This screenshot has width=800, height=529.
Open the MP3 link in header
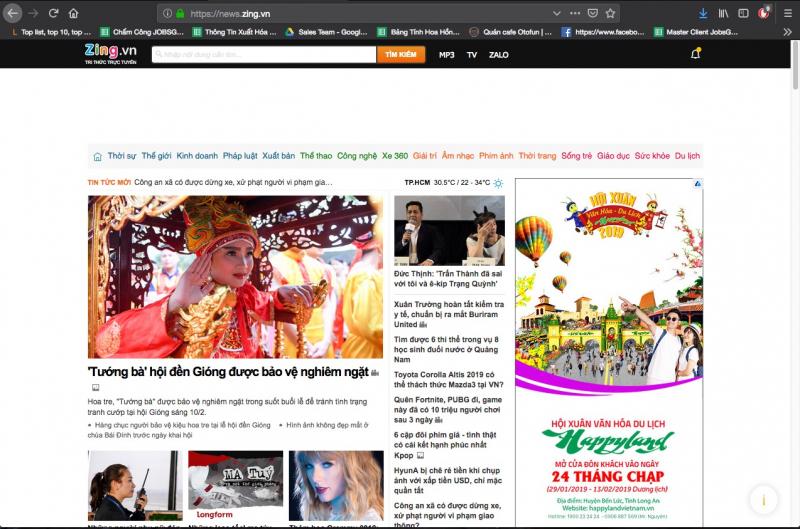(446, 54)
